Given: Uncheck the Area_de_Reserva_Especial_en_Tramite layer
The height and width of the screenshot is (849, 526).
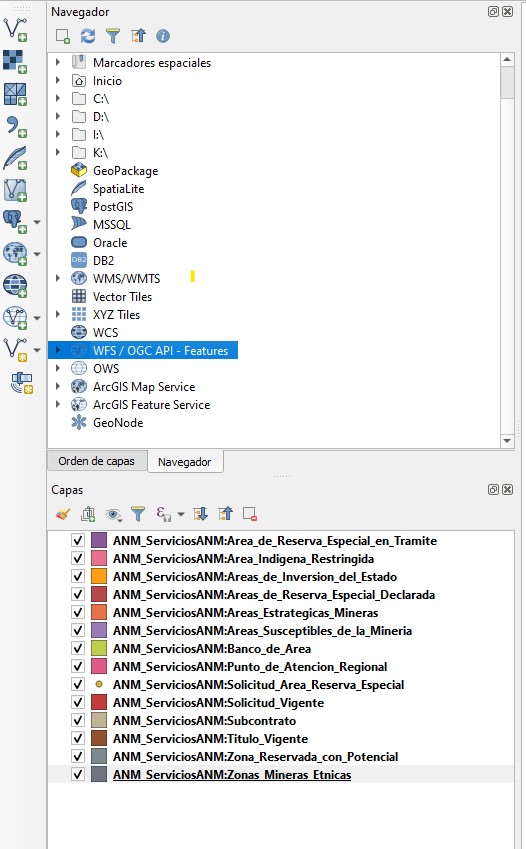Looking at the screenshot, I should coord(78,540).
